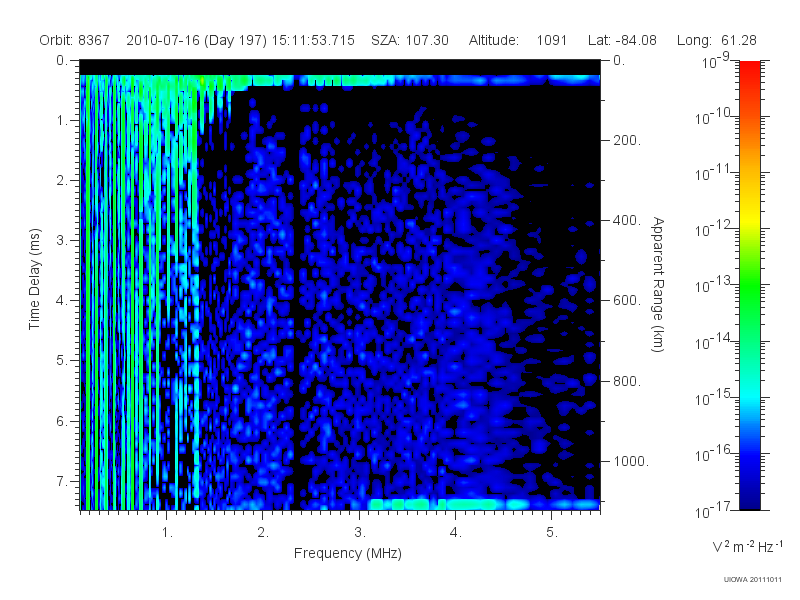The height and width of the screenshot is (600, 800).
Task: Click the Orbit: 8367 header text
Action: [x=74, y=40]
